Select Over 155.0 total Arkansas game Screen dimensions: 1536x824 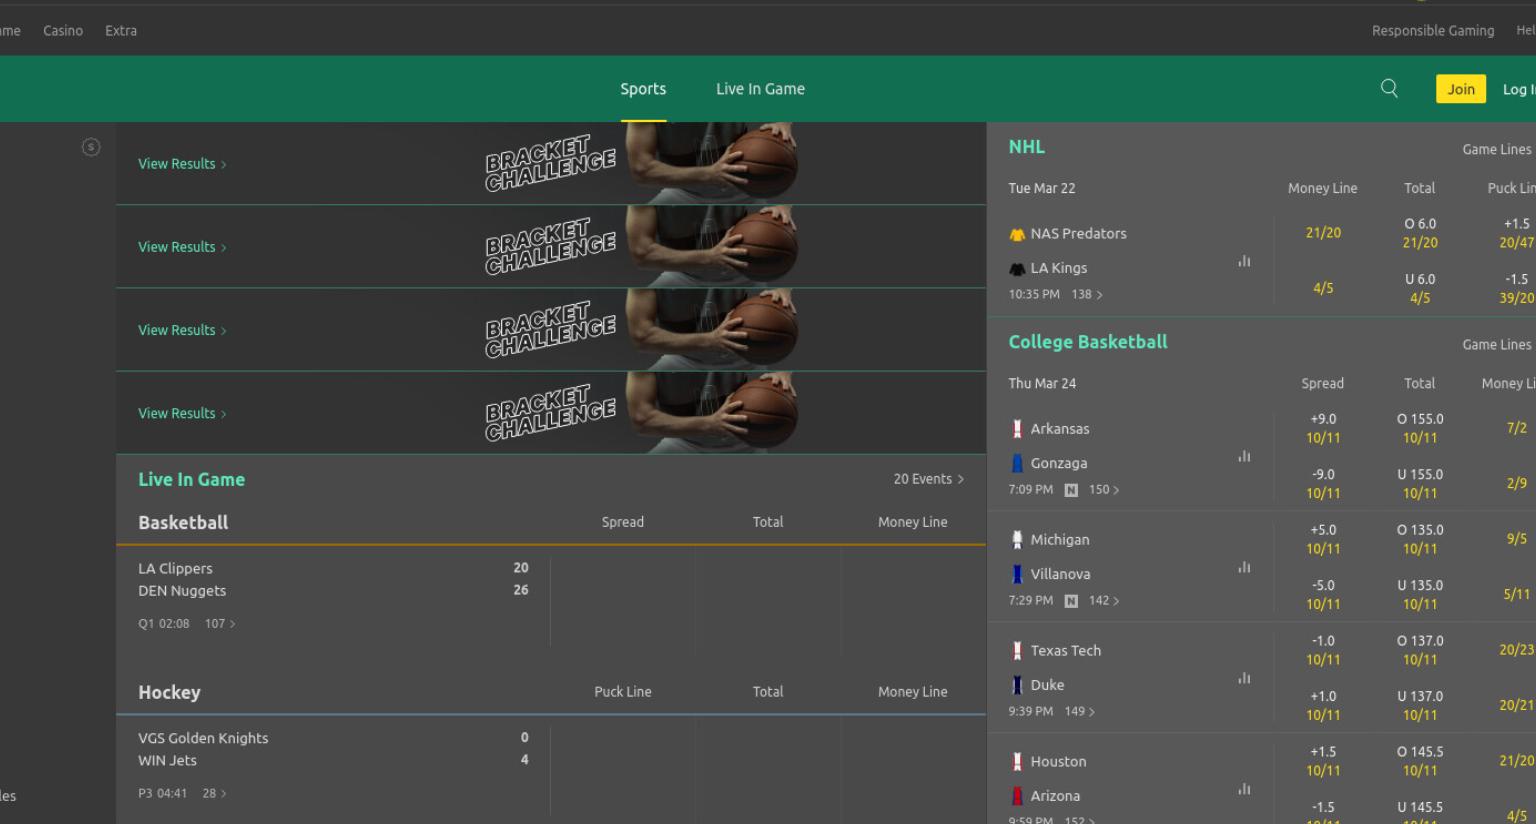[1420, 428]
